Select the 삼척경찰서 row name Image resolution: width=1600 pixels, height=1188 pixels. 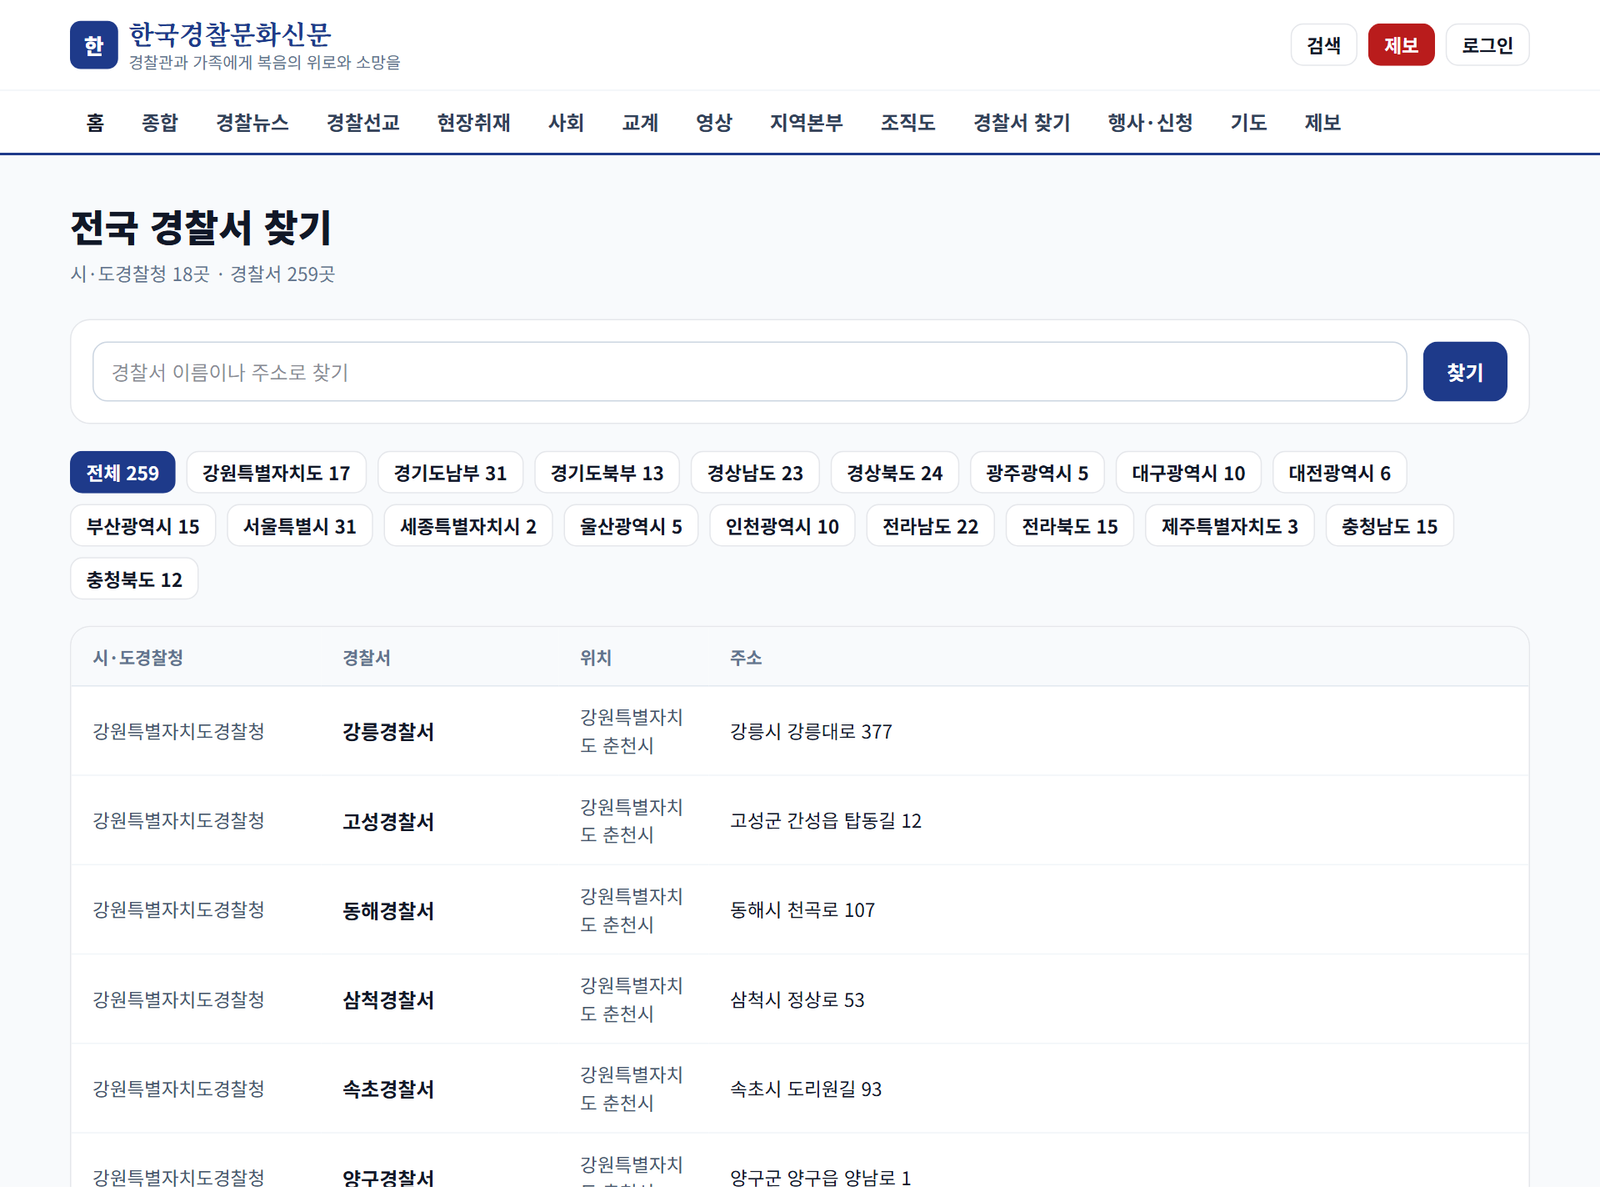tap(389, 1000)
